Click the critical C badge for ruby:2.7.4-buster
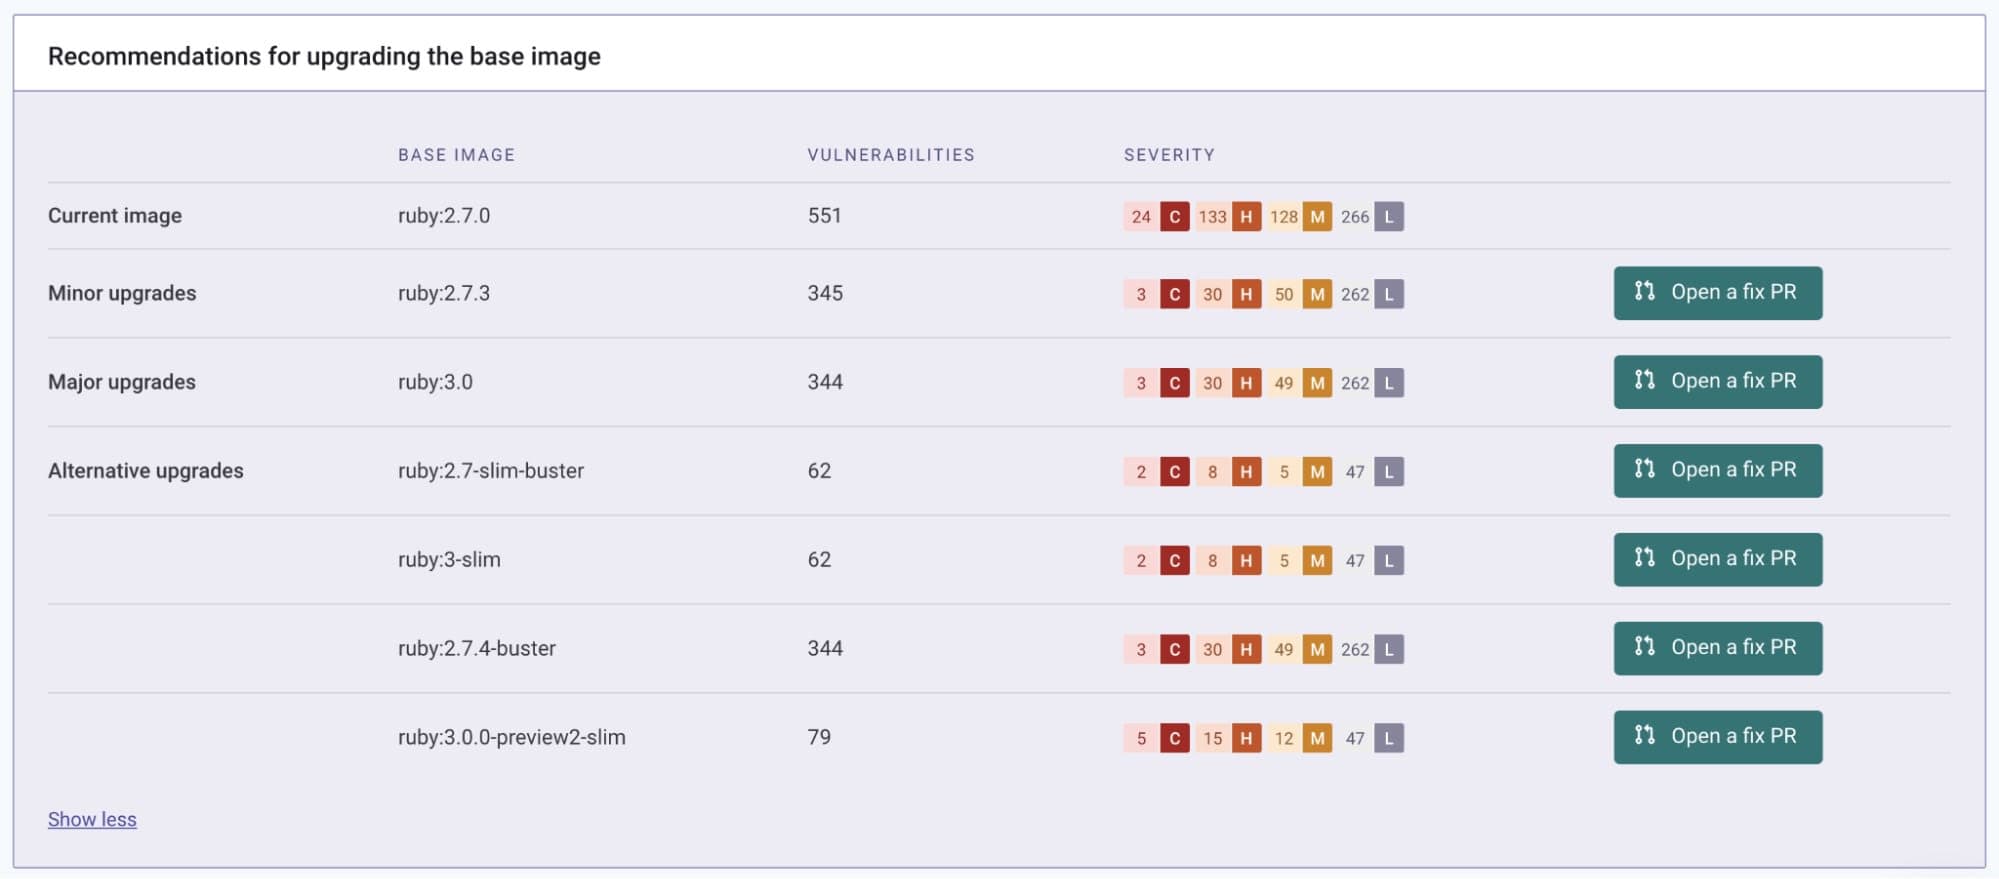The height and width of the screenshot is (879, 1999). pos(1175,649)
